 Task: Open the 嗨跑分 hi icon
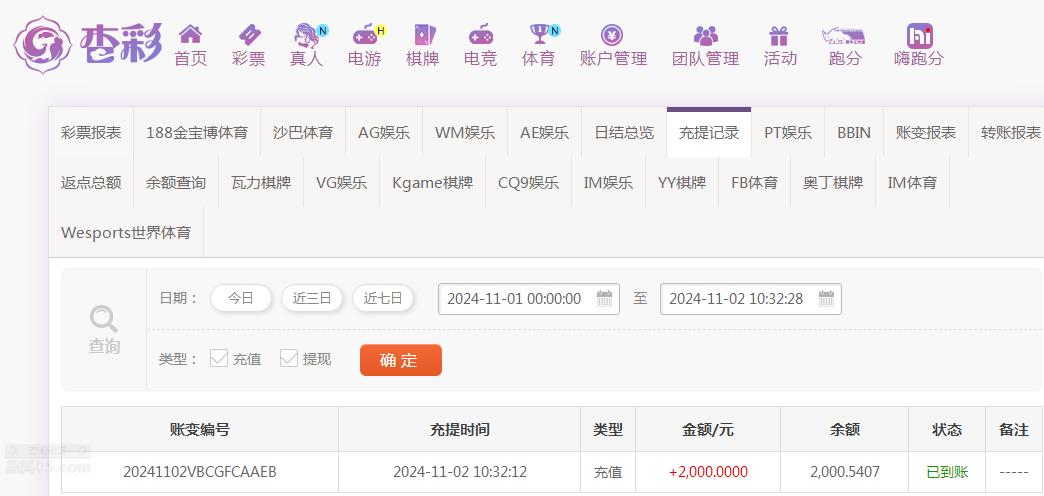coord(919,35)
